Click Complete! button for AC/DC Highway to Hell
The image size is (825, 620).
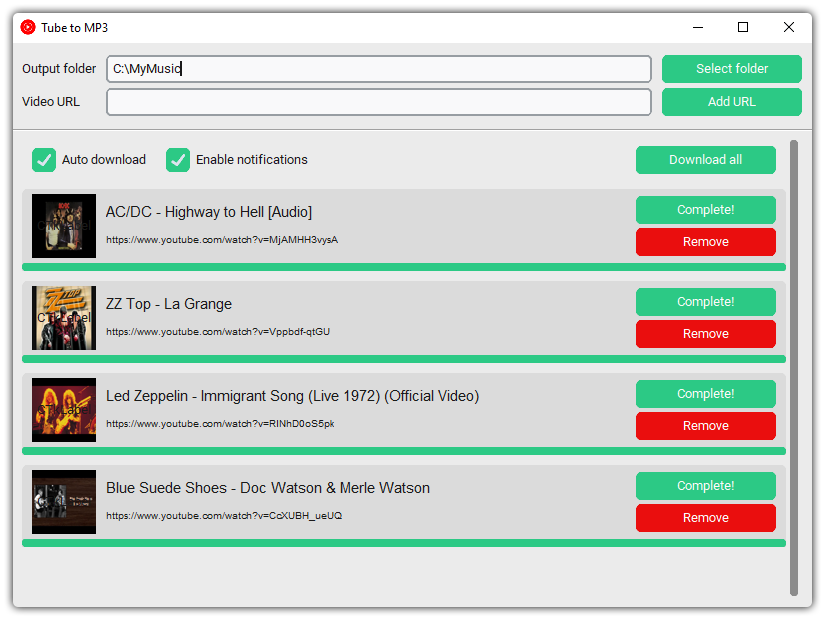[706, 209]
